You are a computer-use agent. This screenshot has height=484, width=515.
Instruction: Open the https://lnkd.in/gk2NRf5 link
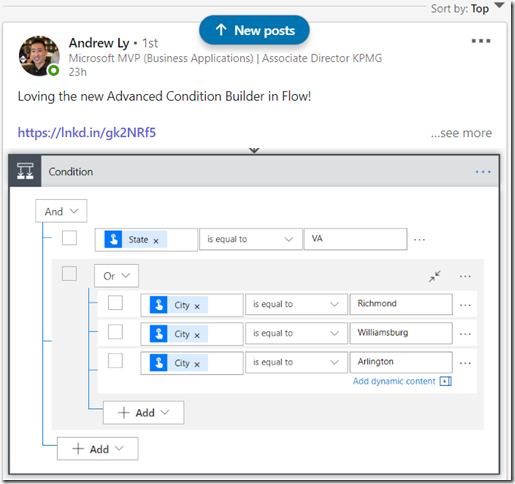pyautogui.click(x=87, y=132)
